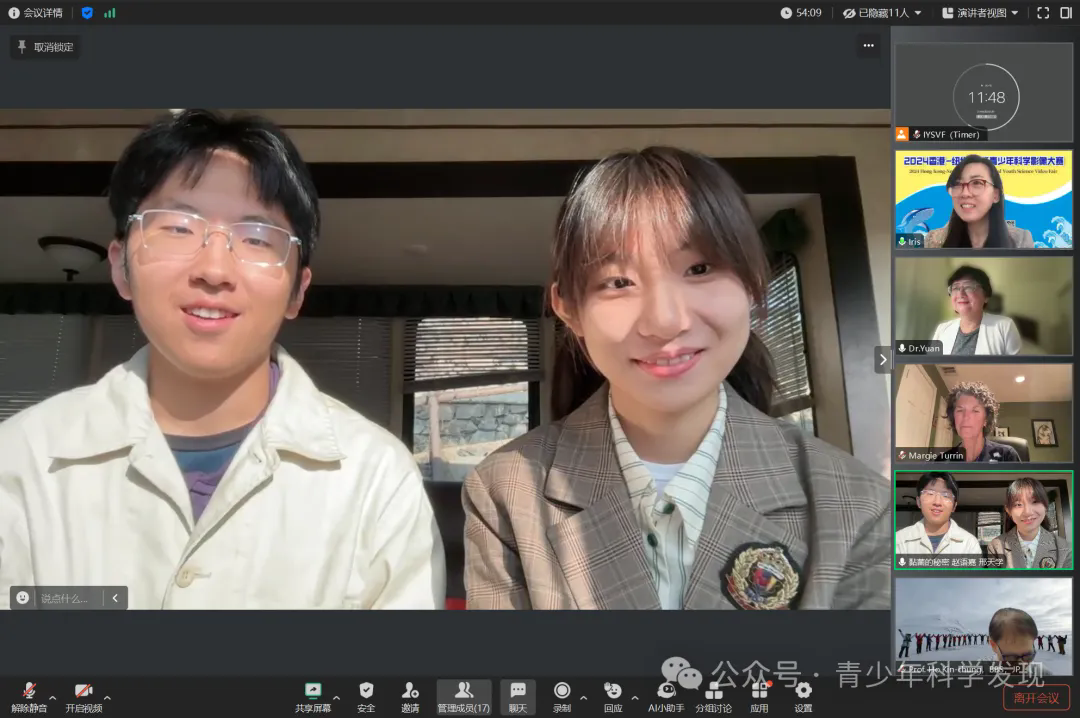Image resolution: width=1080 pixels, height=718 pixels.
Task: Open the 演讲者视图 view dropdown
Action: pos(980,12)
